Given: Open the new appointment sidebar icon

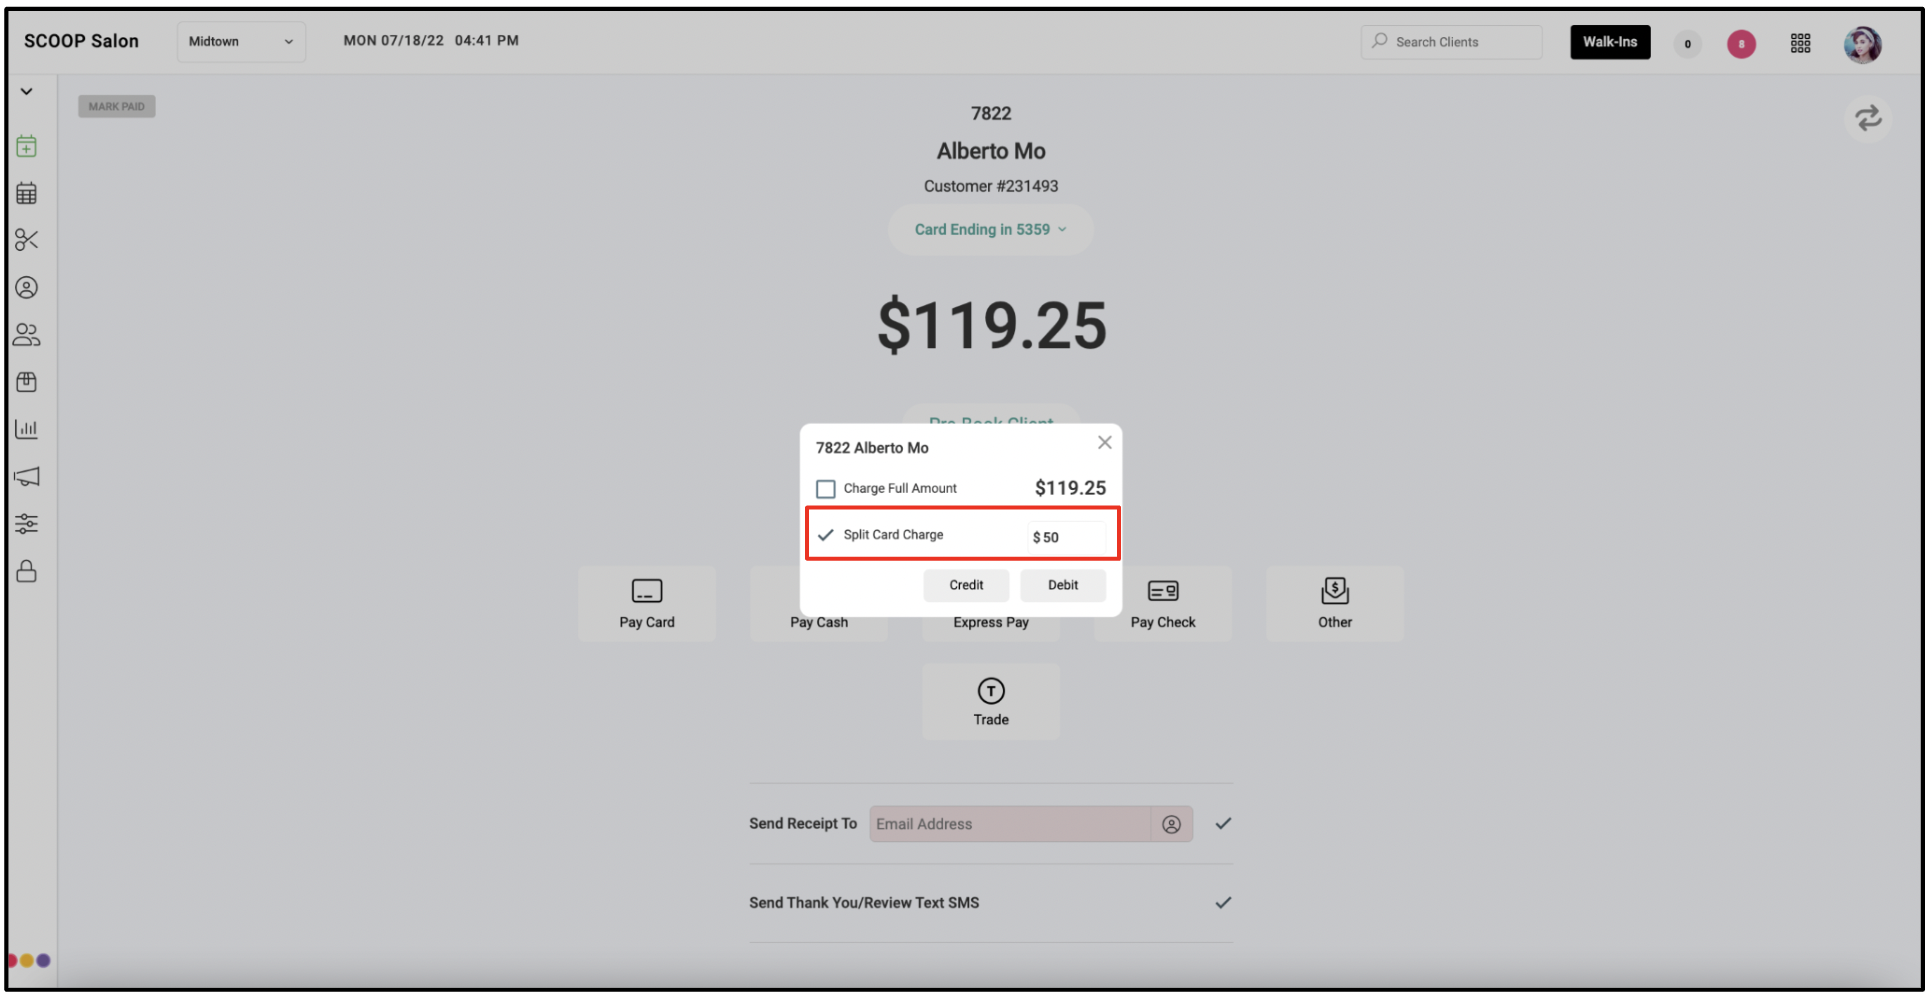Looking at the screenshot, I should pos(27,146).
